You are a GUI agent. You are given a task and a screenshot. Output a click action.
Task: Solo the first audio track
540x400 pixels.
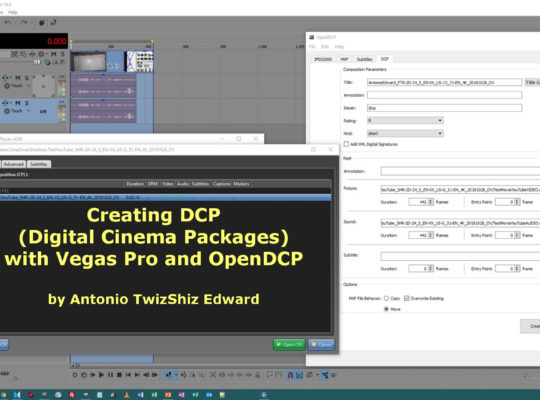click(27, 78)
